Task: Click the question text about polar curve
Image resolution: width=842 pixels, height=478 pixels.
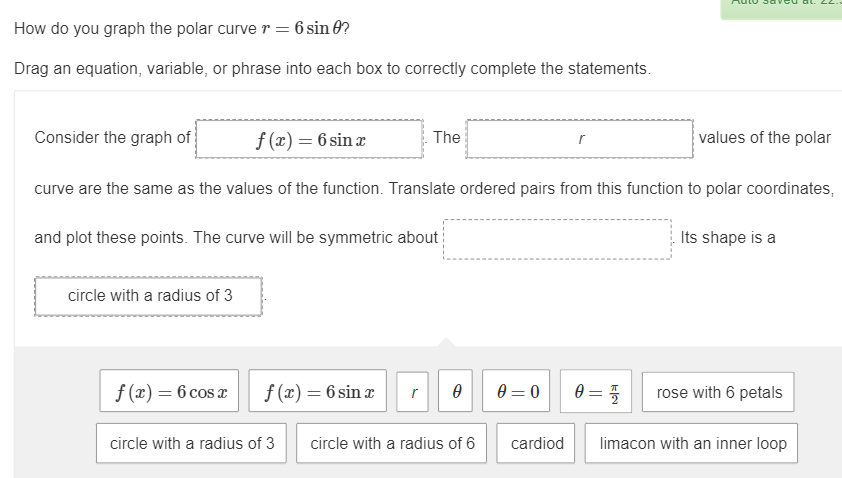Action: coord(182,28)
